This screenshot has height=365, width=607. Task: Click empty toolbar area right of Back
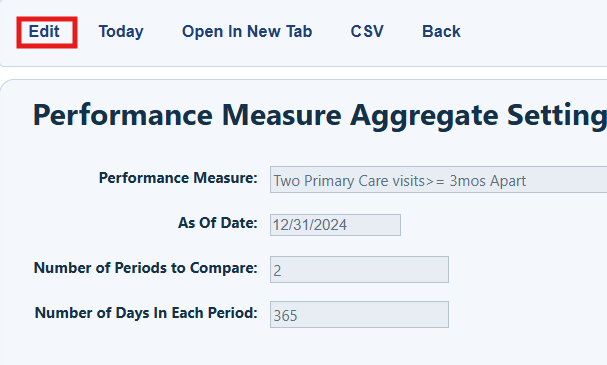coord(534,32)
